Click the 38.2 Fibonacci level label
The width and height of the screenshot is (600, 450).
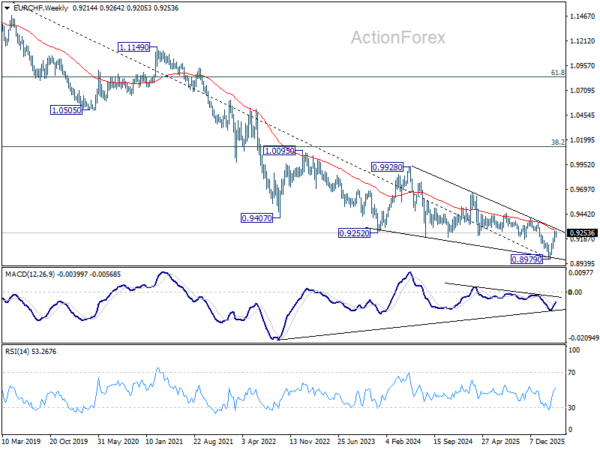pos(558,142)
